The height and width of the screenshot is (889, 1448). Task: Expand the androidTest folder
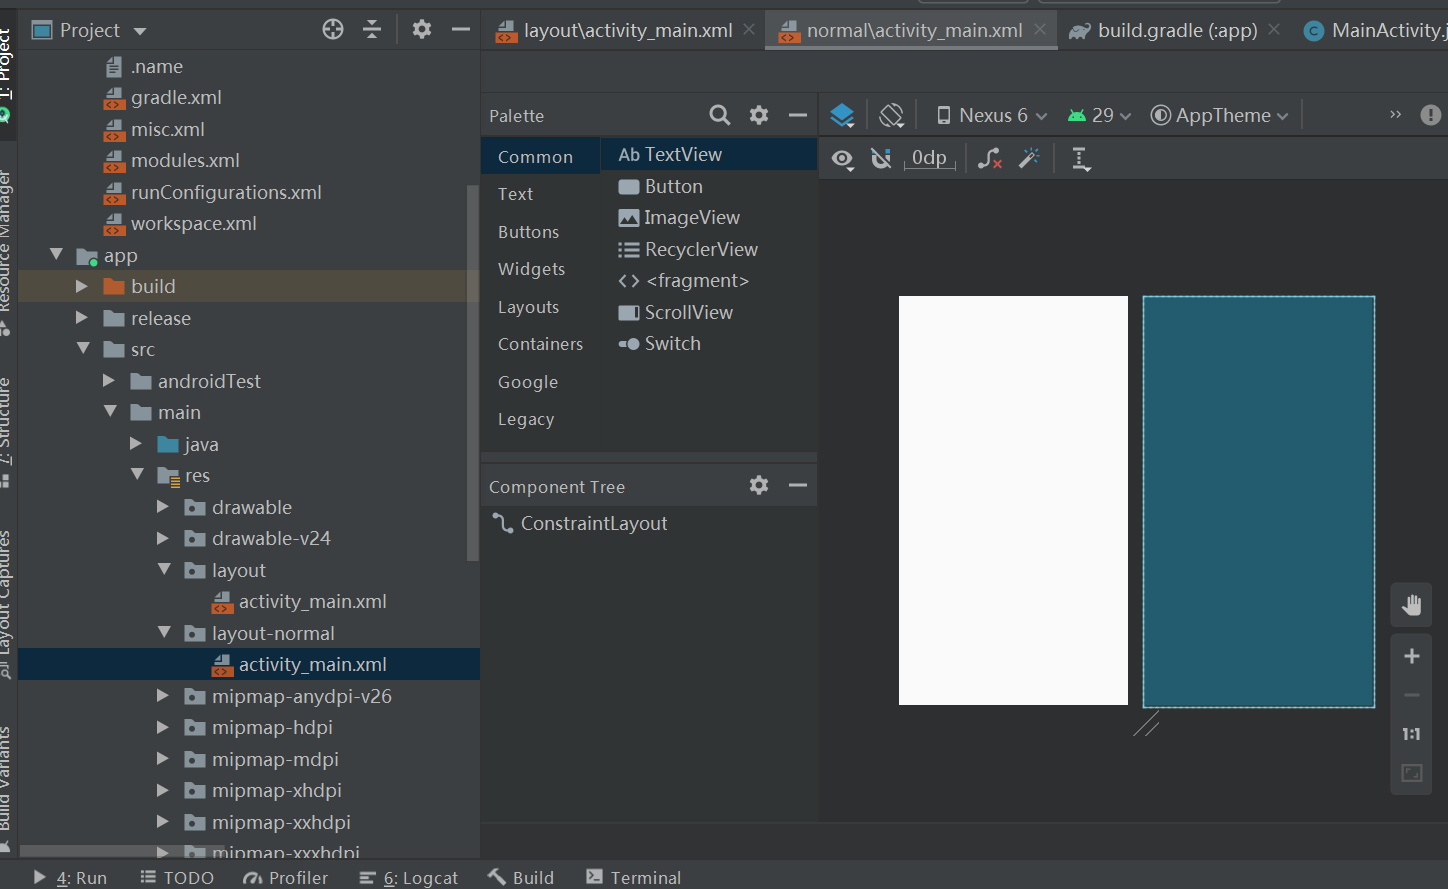coord(109,381)
